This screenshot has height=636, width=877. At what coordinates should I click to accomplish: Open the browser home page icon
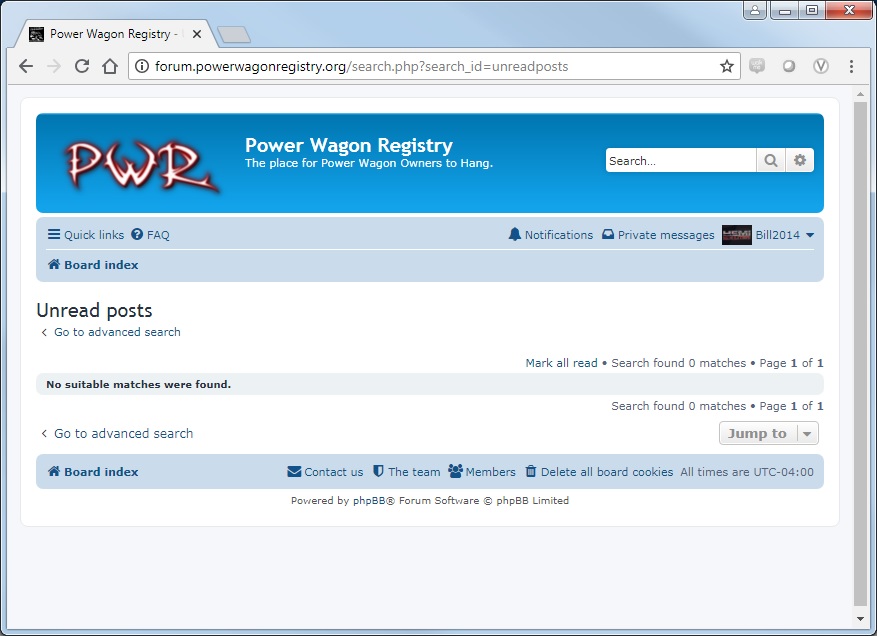click(110, 66)
